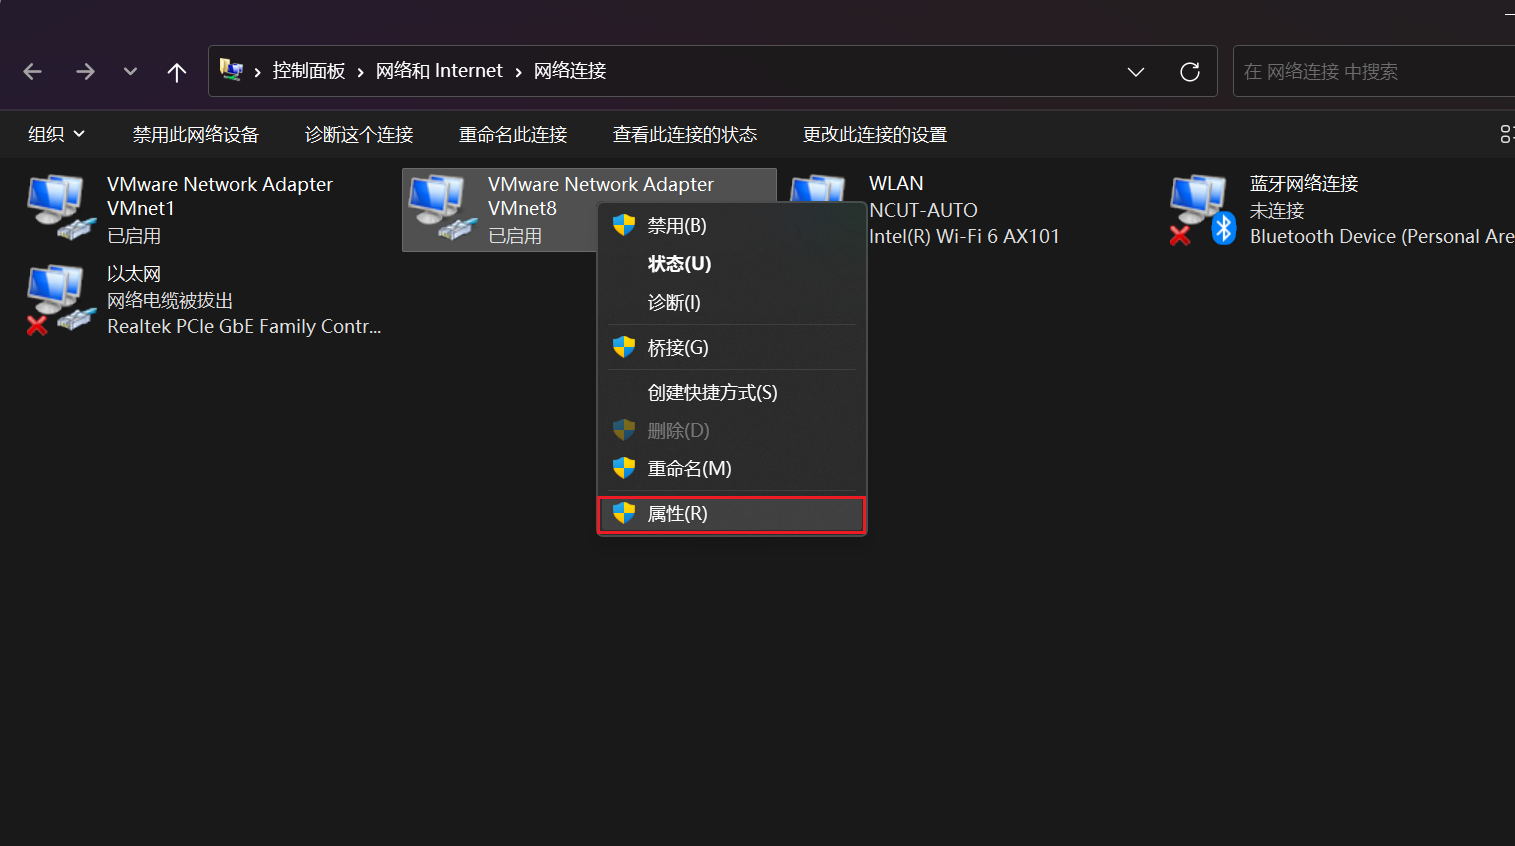This screenshot has height=846, width=1515.
Task: Select 控制面板 in the breadcrumb path
Action: 309,71
